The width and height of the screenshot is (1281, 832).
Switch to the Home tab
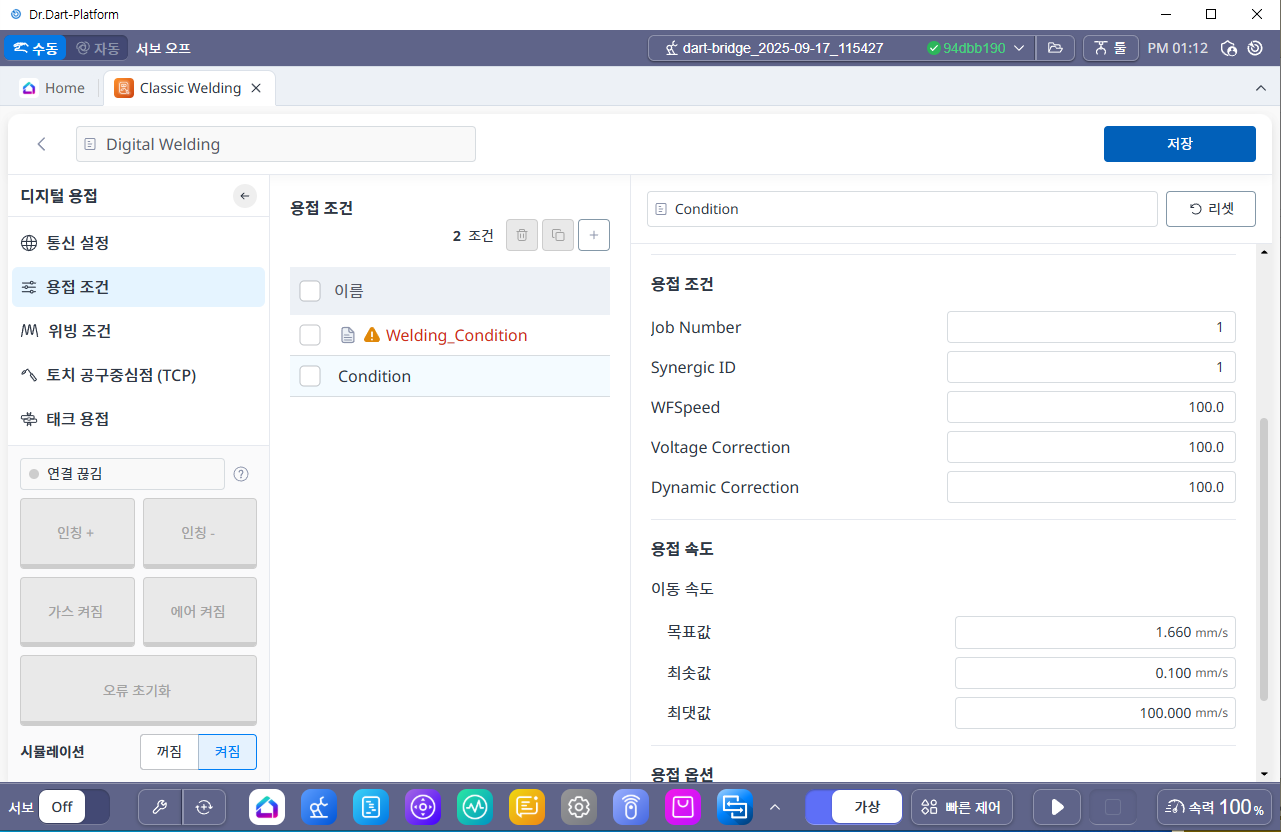(x=54, y=88)
